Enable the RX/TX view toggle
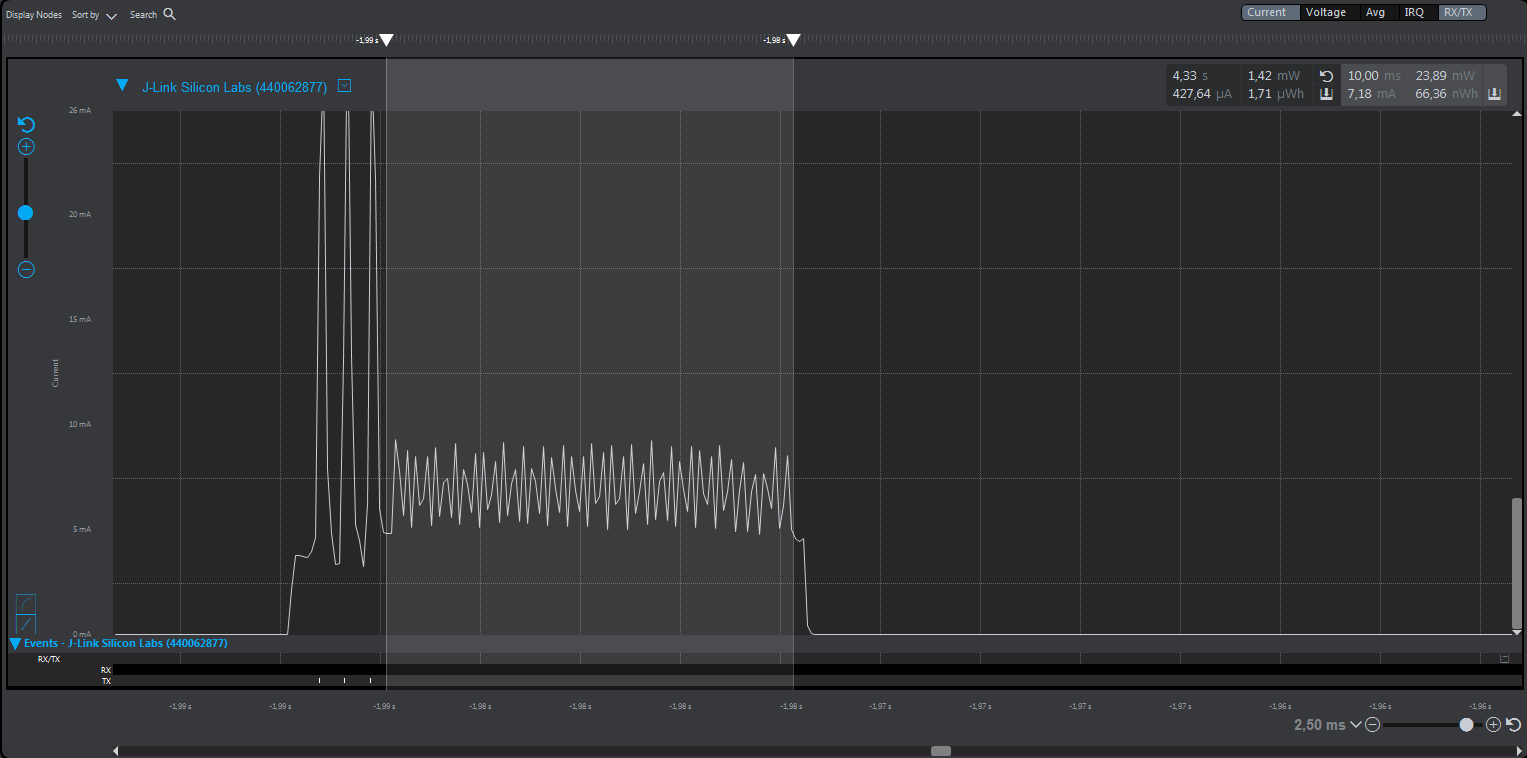The height and width of the screenshot is (758, 1527). [x=1460, y=12]
